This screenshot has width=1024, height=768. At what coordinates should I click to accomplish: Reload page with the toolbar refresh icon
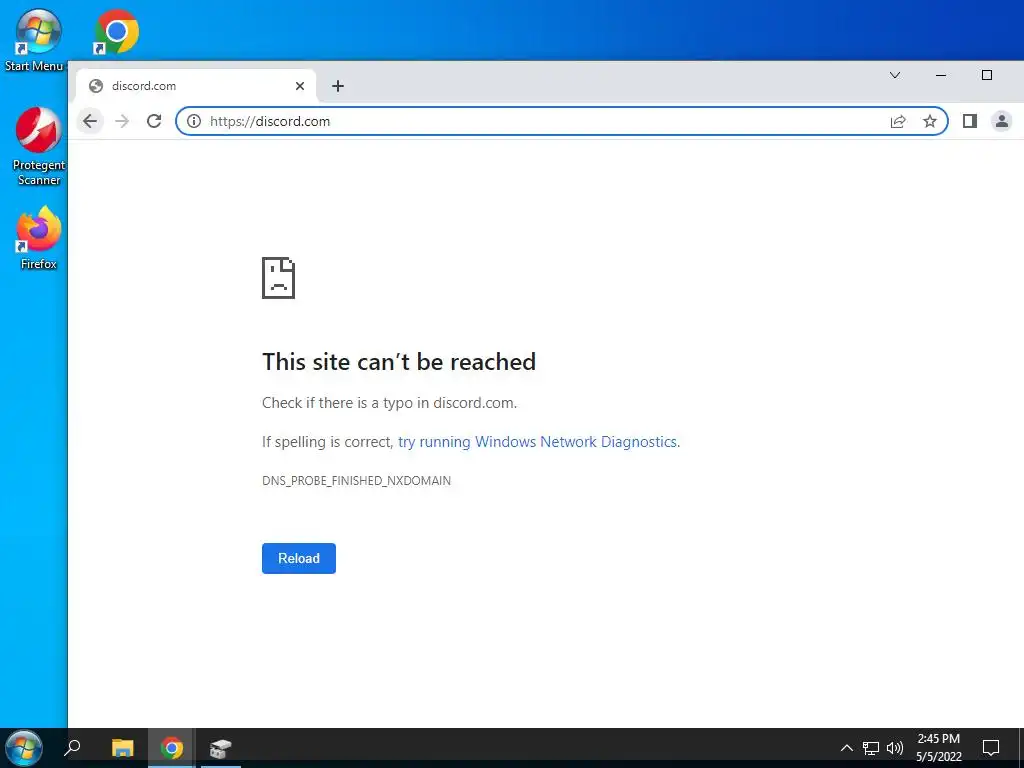point(154,121)
